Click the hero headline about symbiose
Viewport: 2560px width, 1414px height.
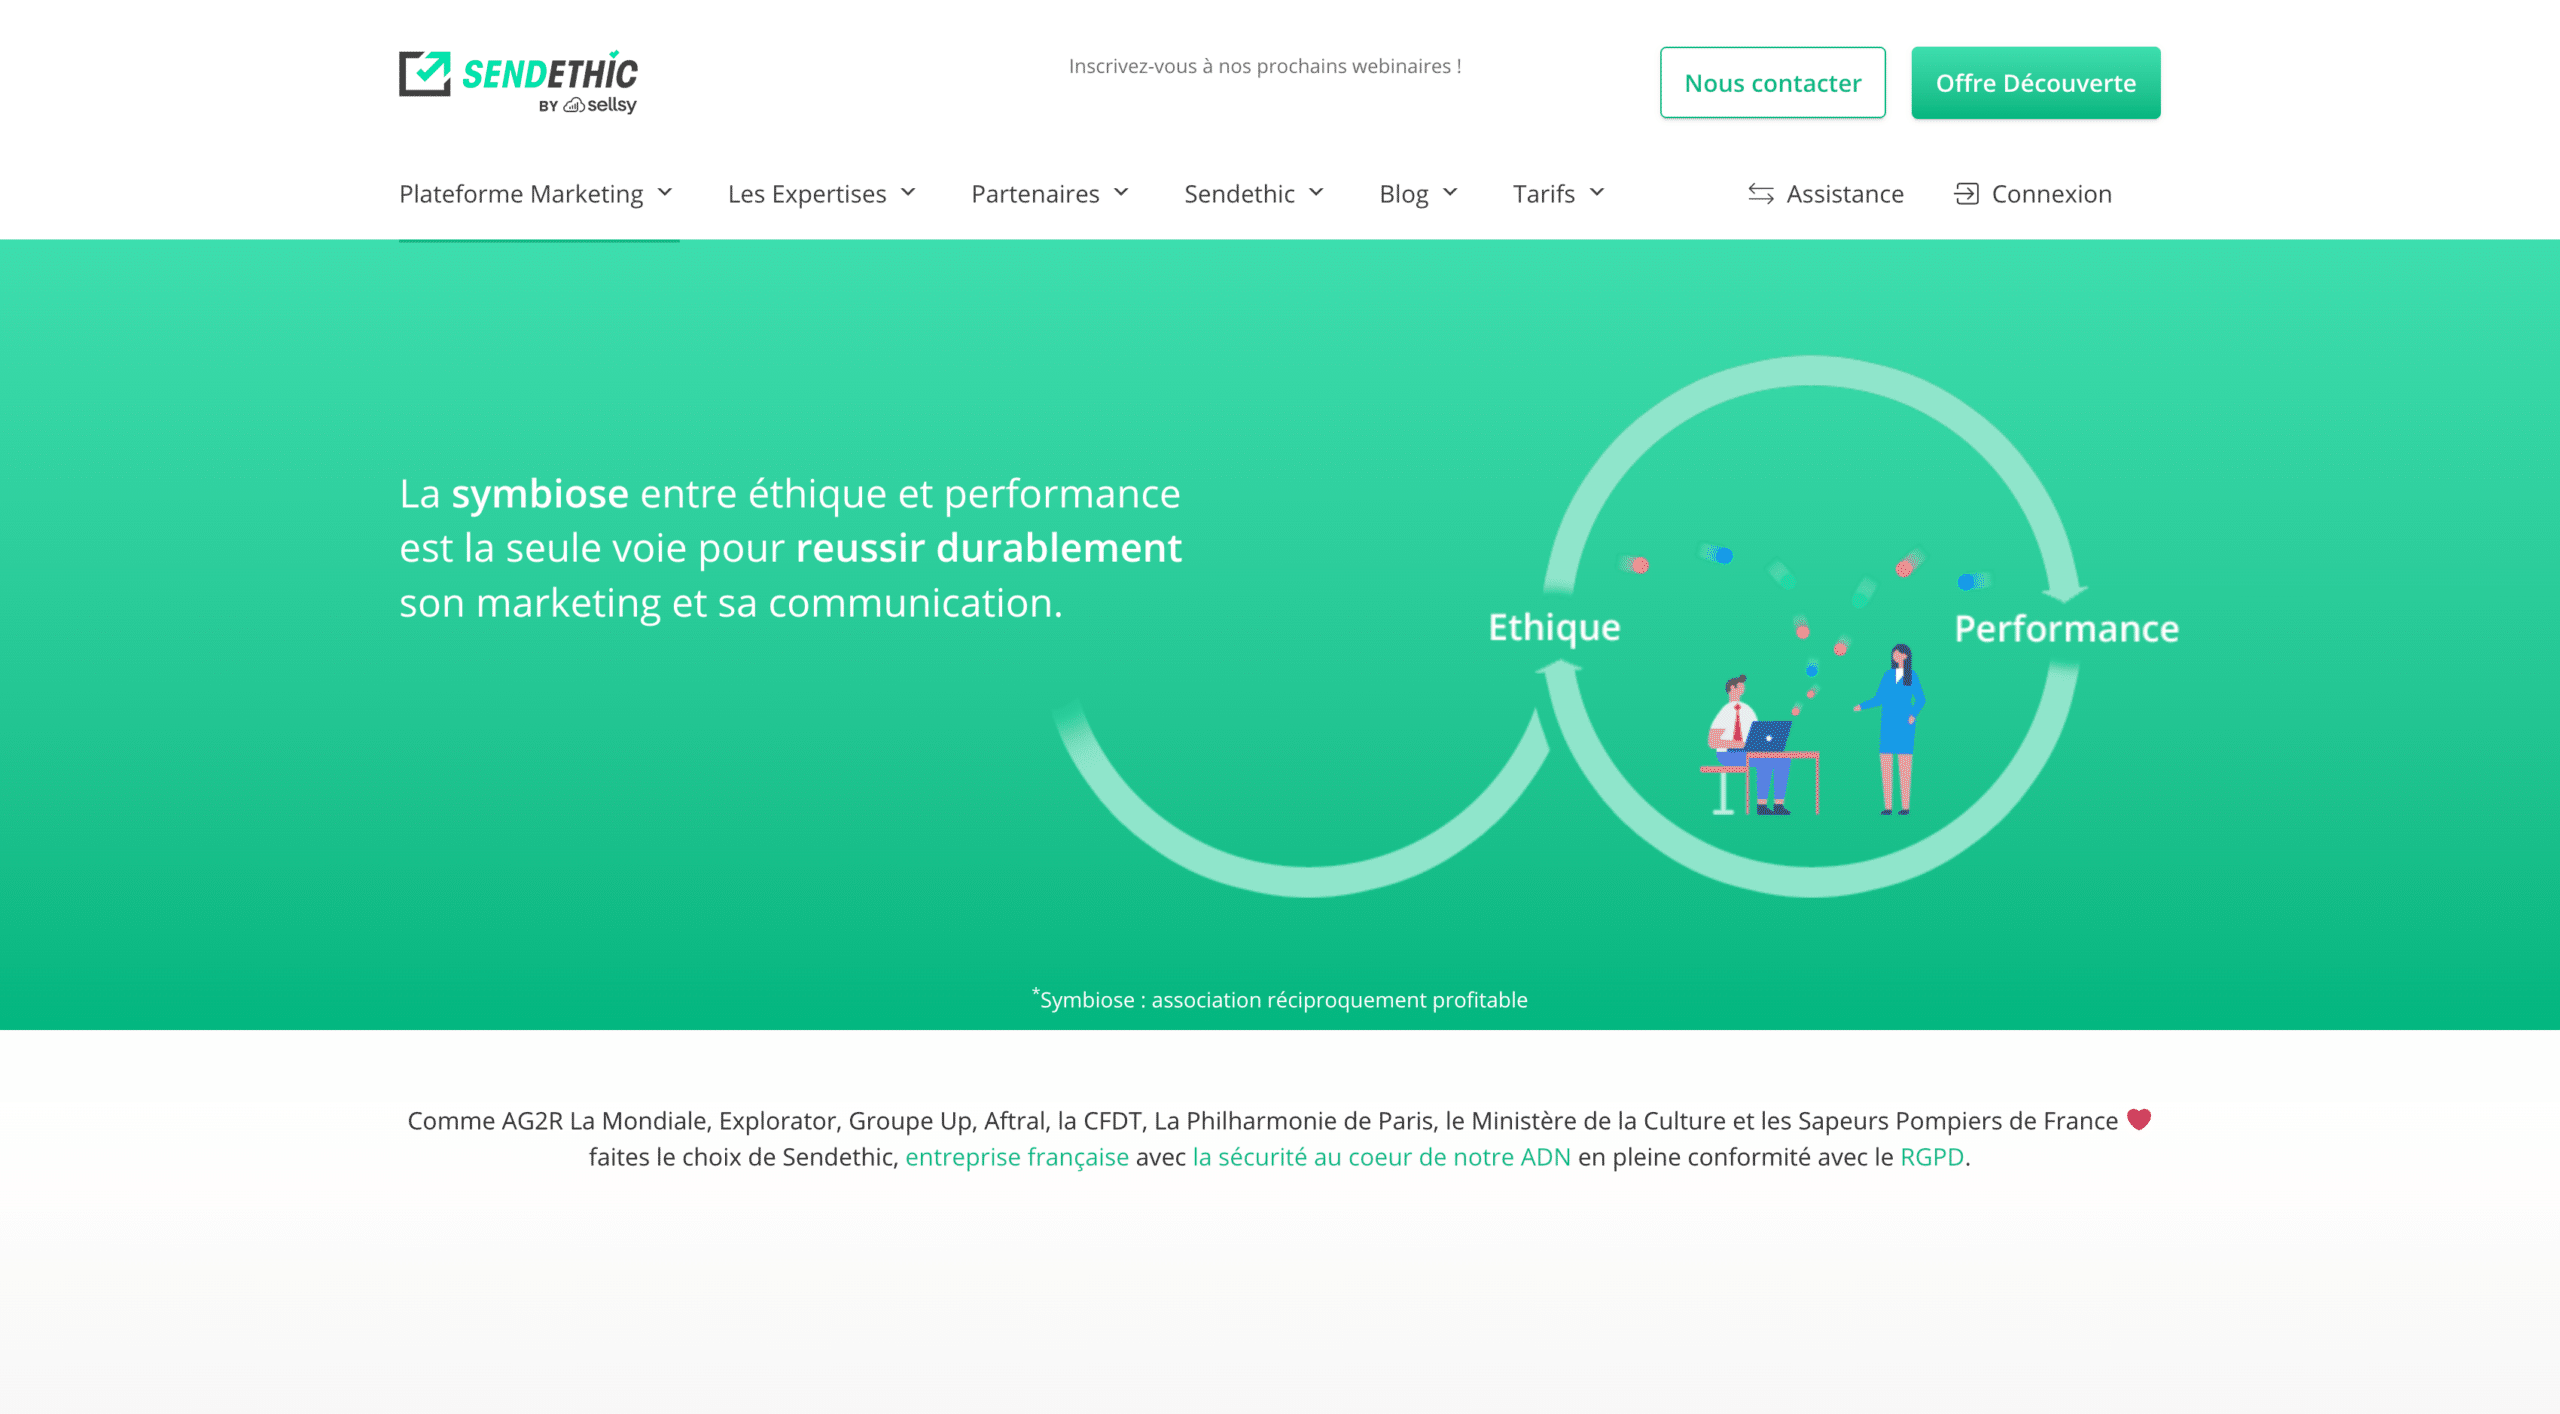pos(790,548)
